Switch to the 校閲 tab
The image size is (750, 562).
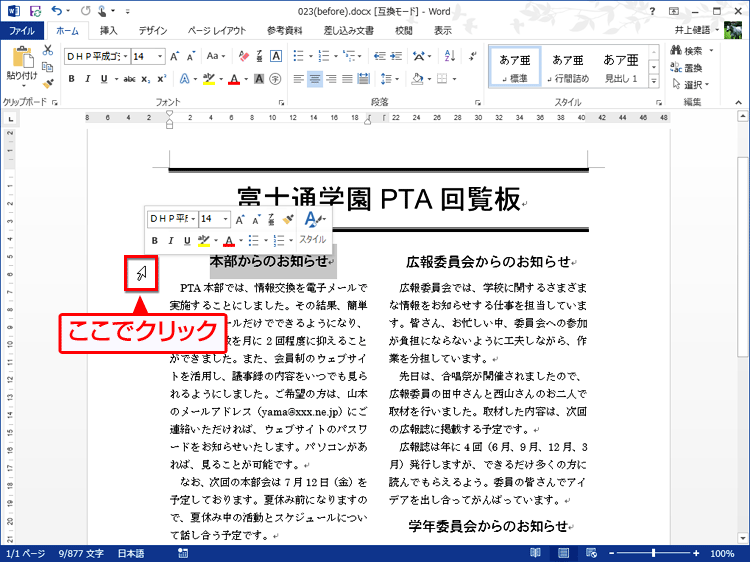(x=404, y=31)
